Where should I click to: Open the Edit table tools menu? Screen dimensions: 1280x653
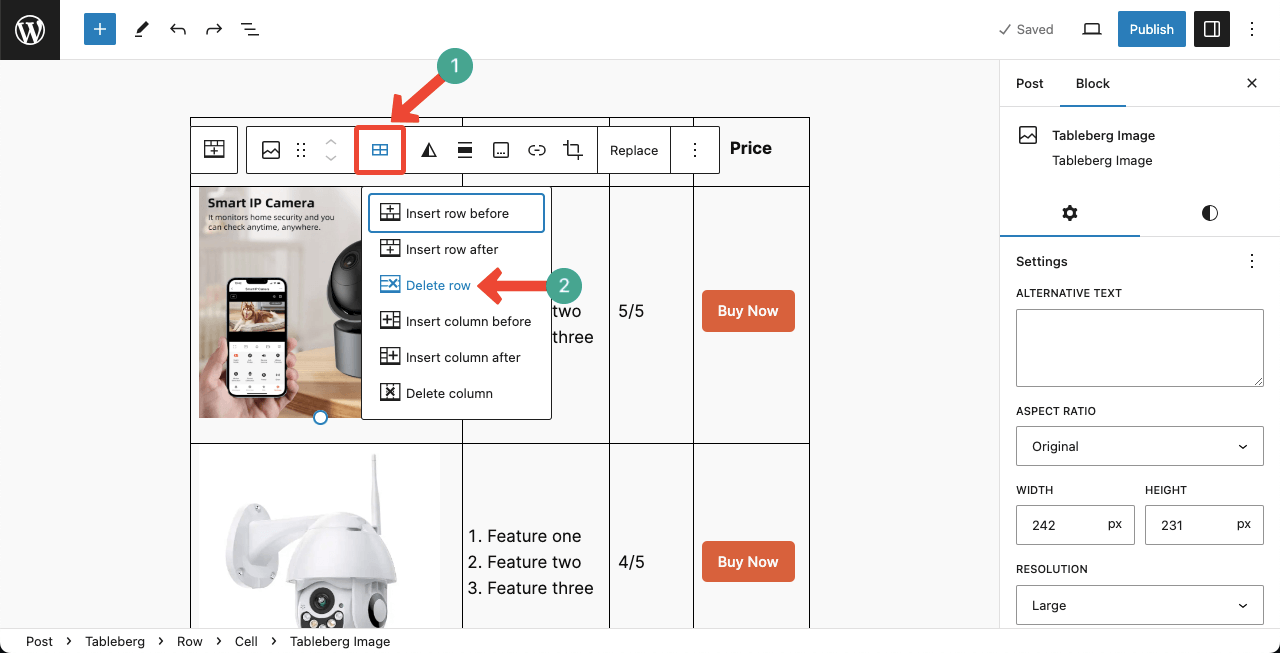tap(380, 149)
